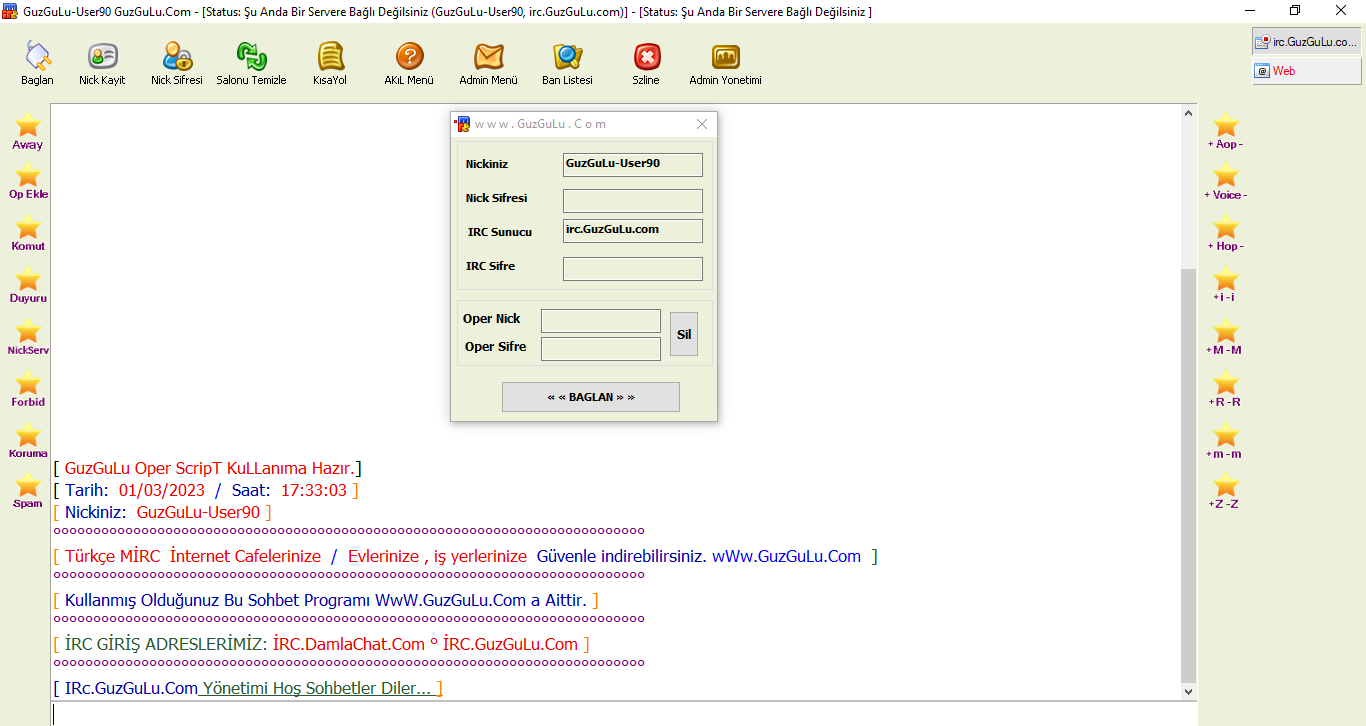Click the +Z -Z mode star
This screenshot has width=1366, height=726.
click(1225, 491)
